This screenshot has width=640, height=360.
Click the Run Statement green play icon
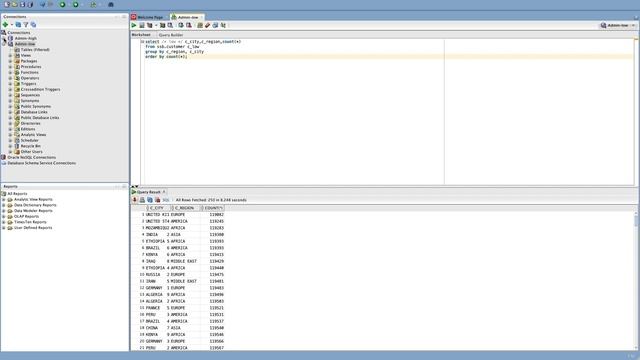coord(134,25)
